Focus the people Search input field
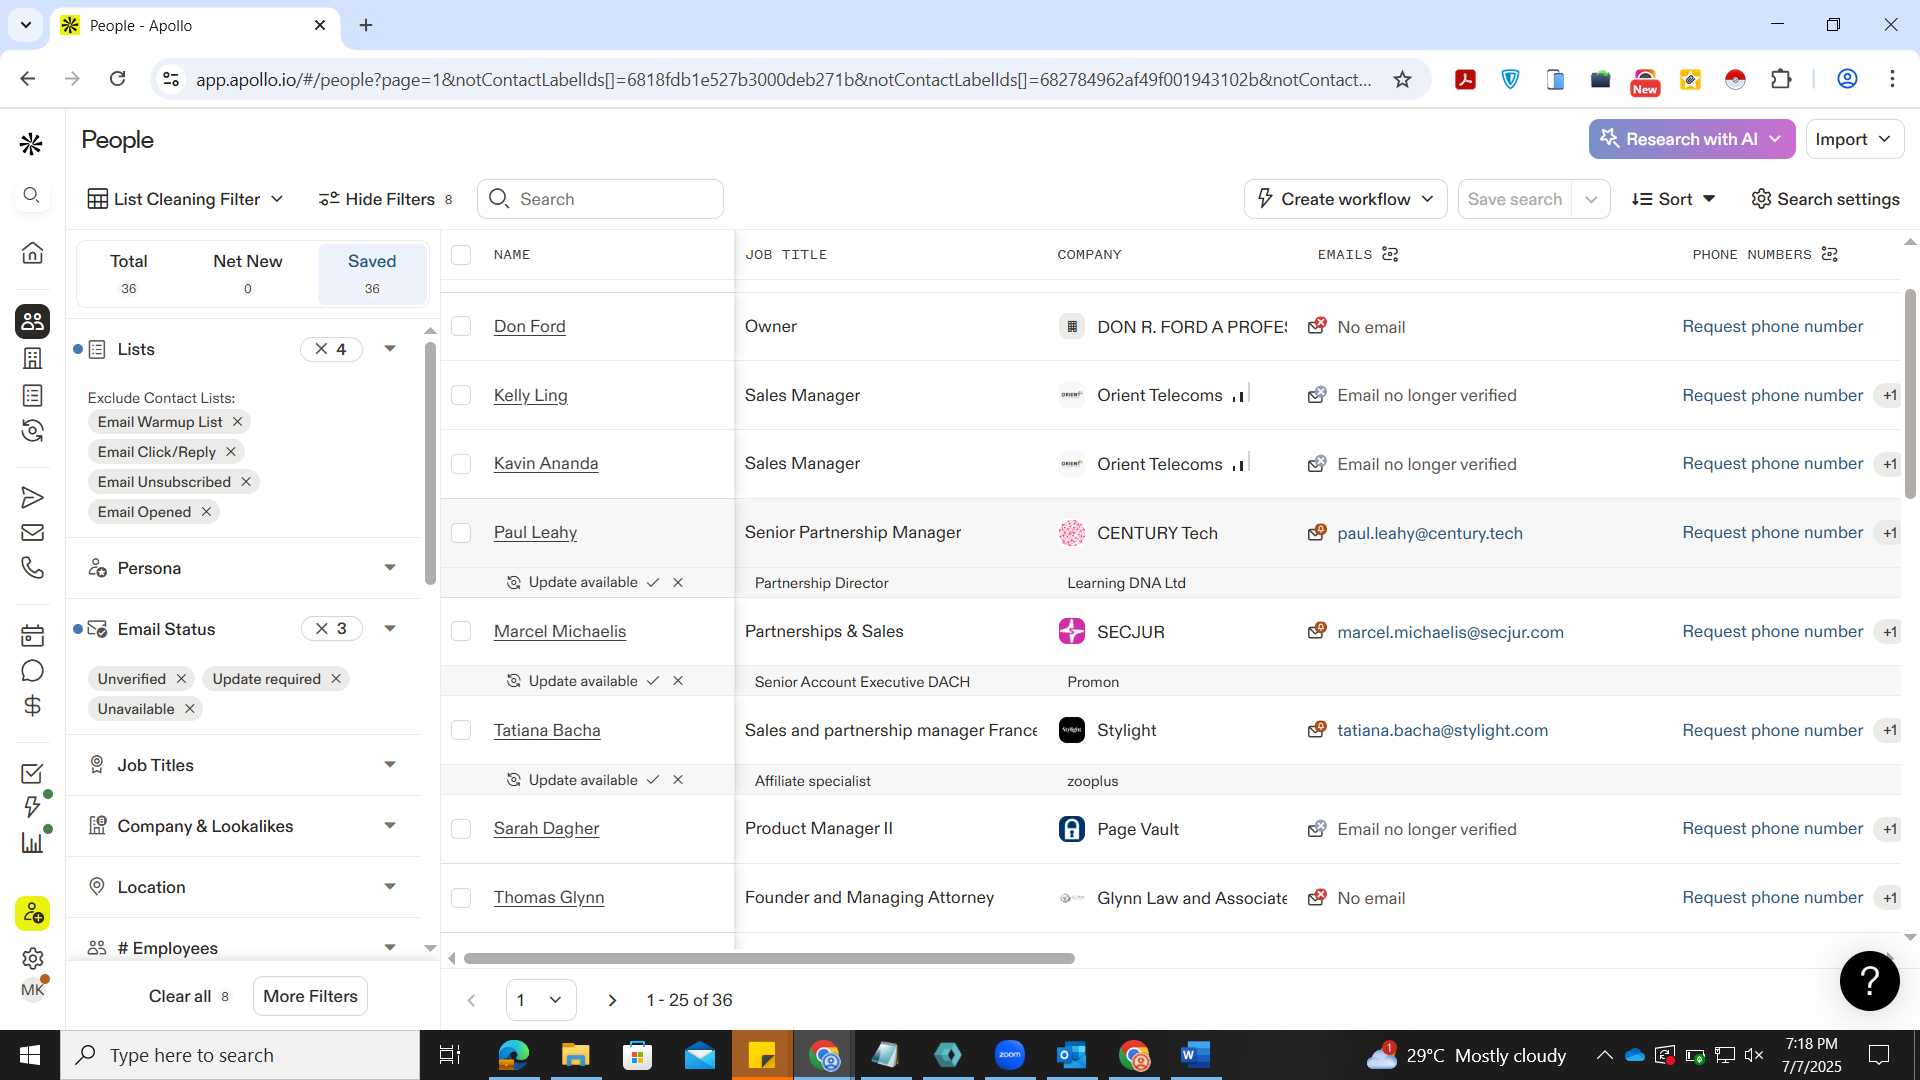Screen dimensions: 1920x1080 coord(600,199)
